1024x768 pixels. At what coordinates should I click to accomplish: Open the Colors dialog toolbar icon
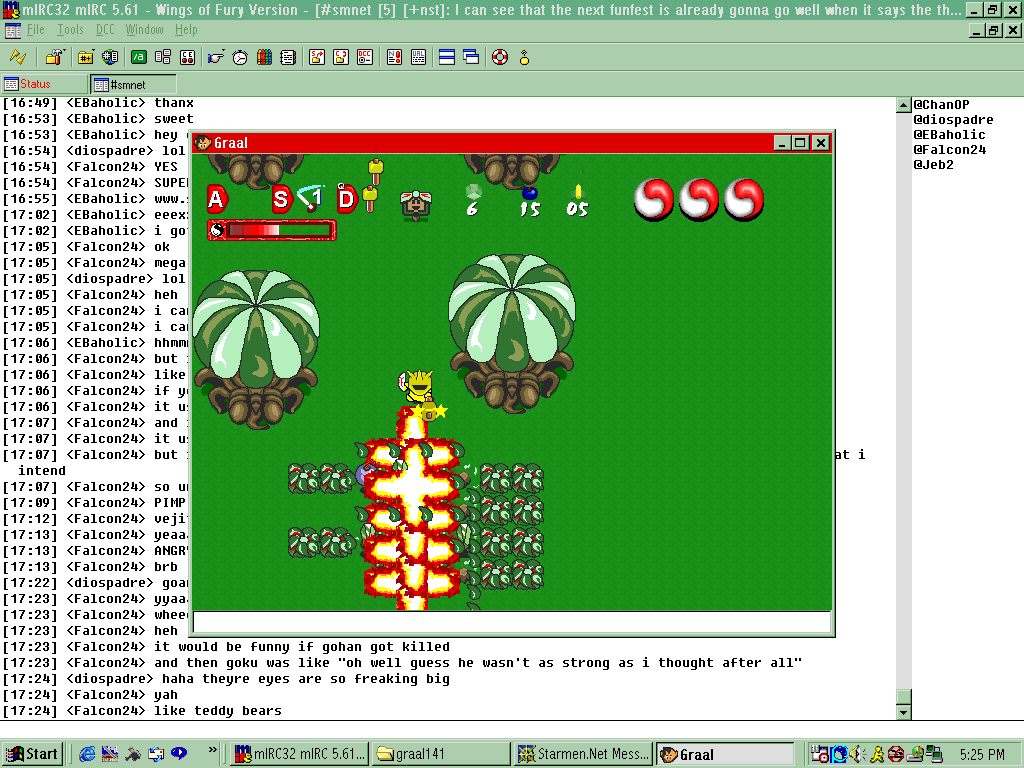(264, 57)
